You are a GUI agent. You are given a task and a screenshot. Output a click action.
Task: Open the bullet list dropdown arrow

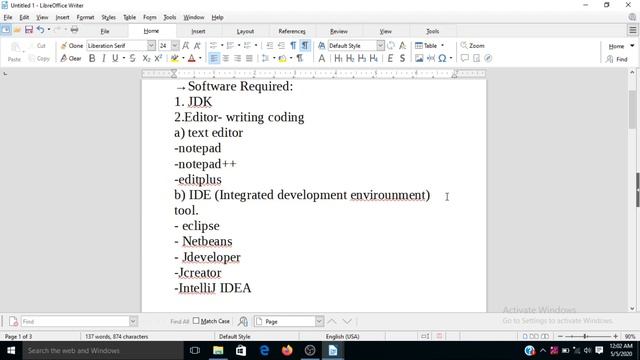pos(222,46)
